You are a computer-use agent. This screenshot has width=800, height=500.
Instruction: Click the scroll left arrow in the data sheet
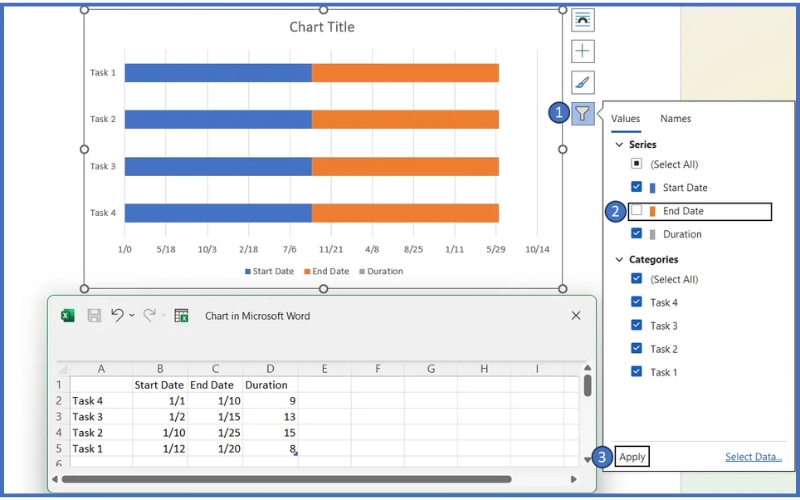click(x=55, y=479)
